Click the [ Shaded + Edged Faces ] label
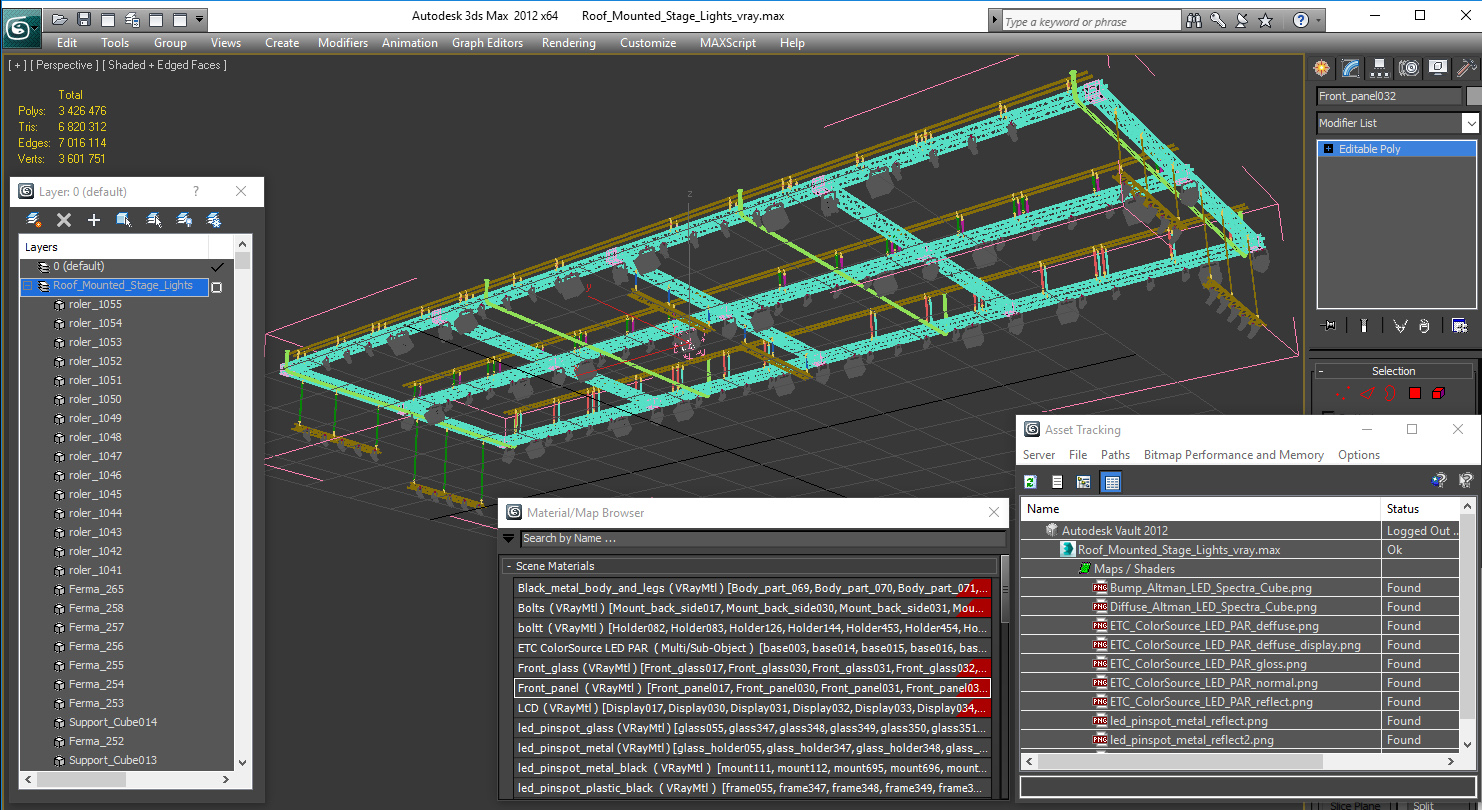The image size is (1482, 810). tap(165, 65)
